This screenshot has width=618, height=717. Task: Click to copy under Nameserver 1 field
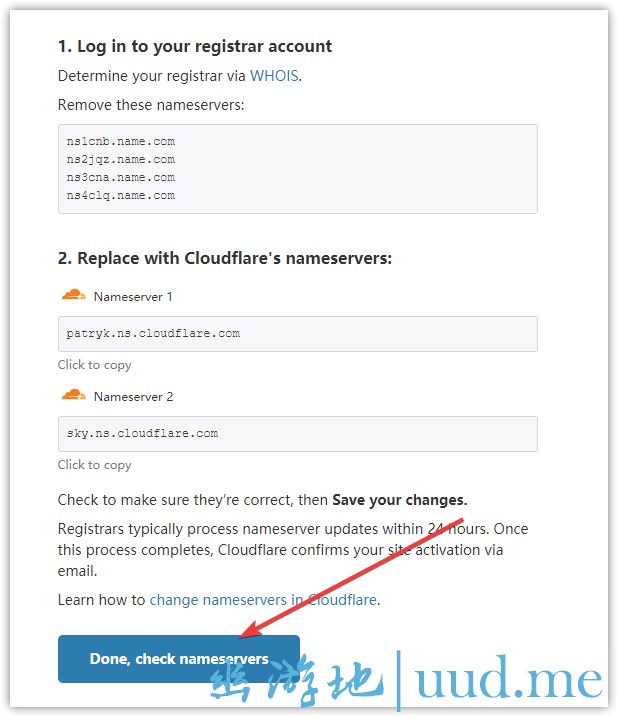[x=94, y=365]
